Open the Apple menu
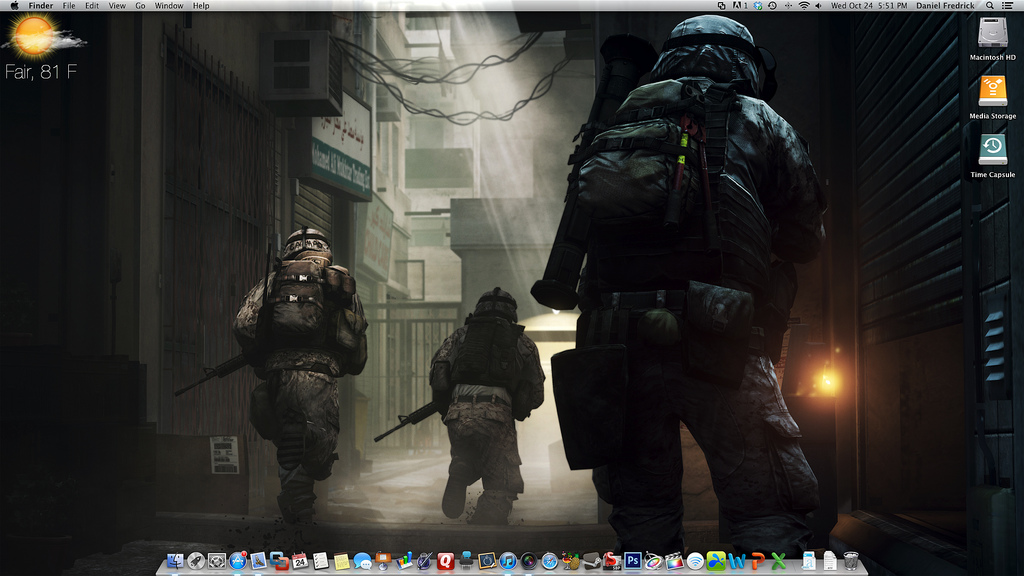1024x576 pixels. pos(14,5)
